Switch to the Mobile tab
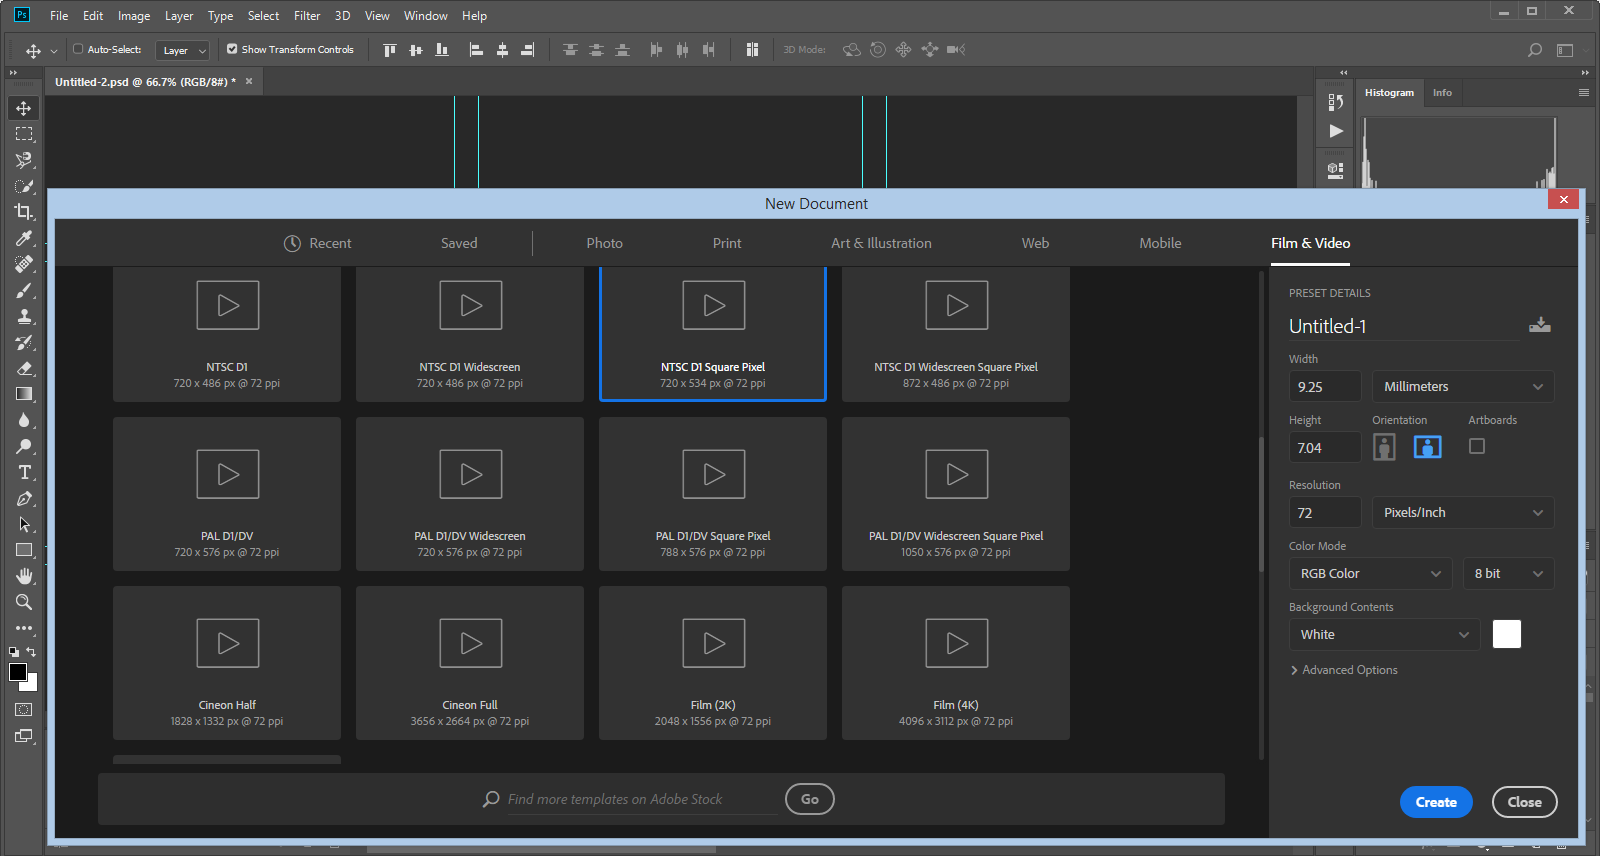The height and width of the screenshot is (856, 1600). (1160, 243)
